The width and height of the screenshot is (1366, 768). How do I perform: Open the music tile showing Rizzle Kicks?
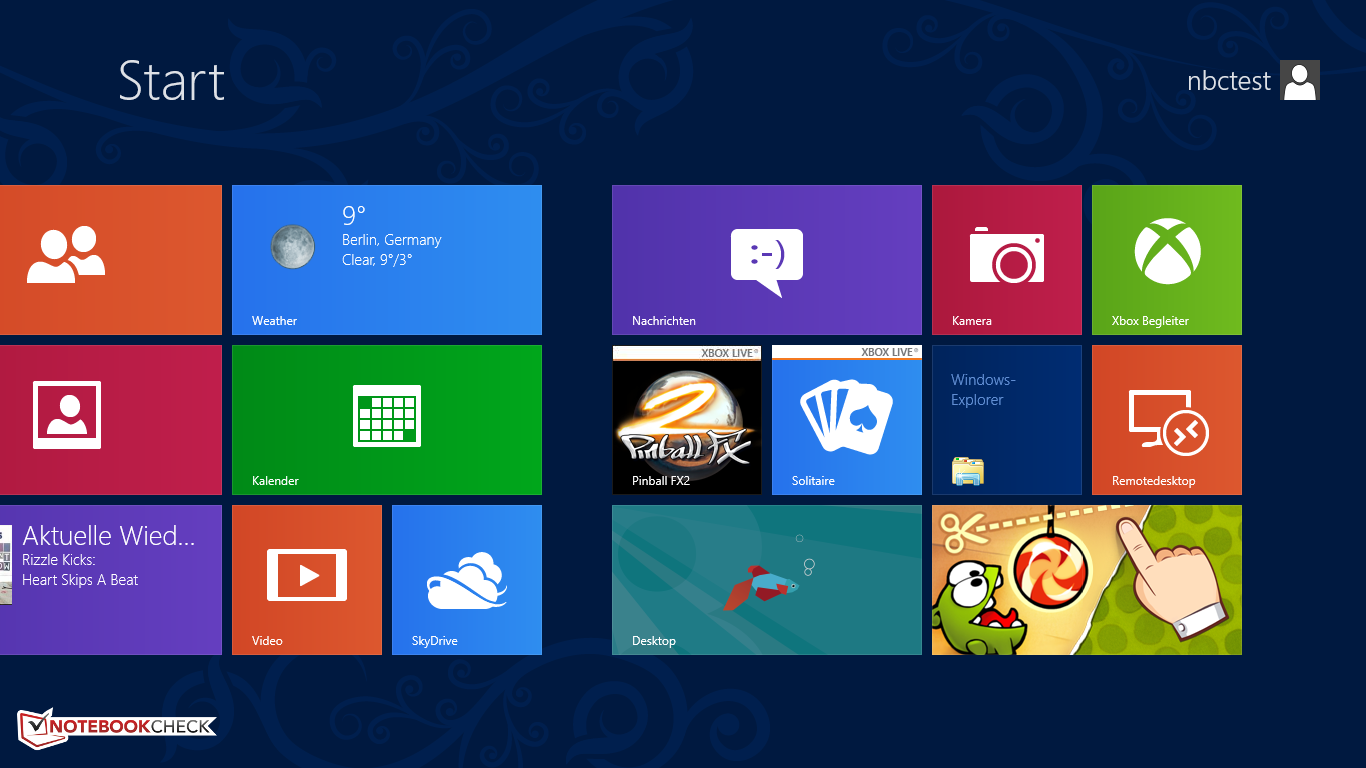110,579
